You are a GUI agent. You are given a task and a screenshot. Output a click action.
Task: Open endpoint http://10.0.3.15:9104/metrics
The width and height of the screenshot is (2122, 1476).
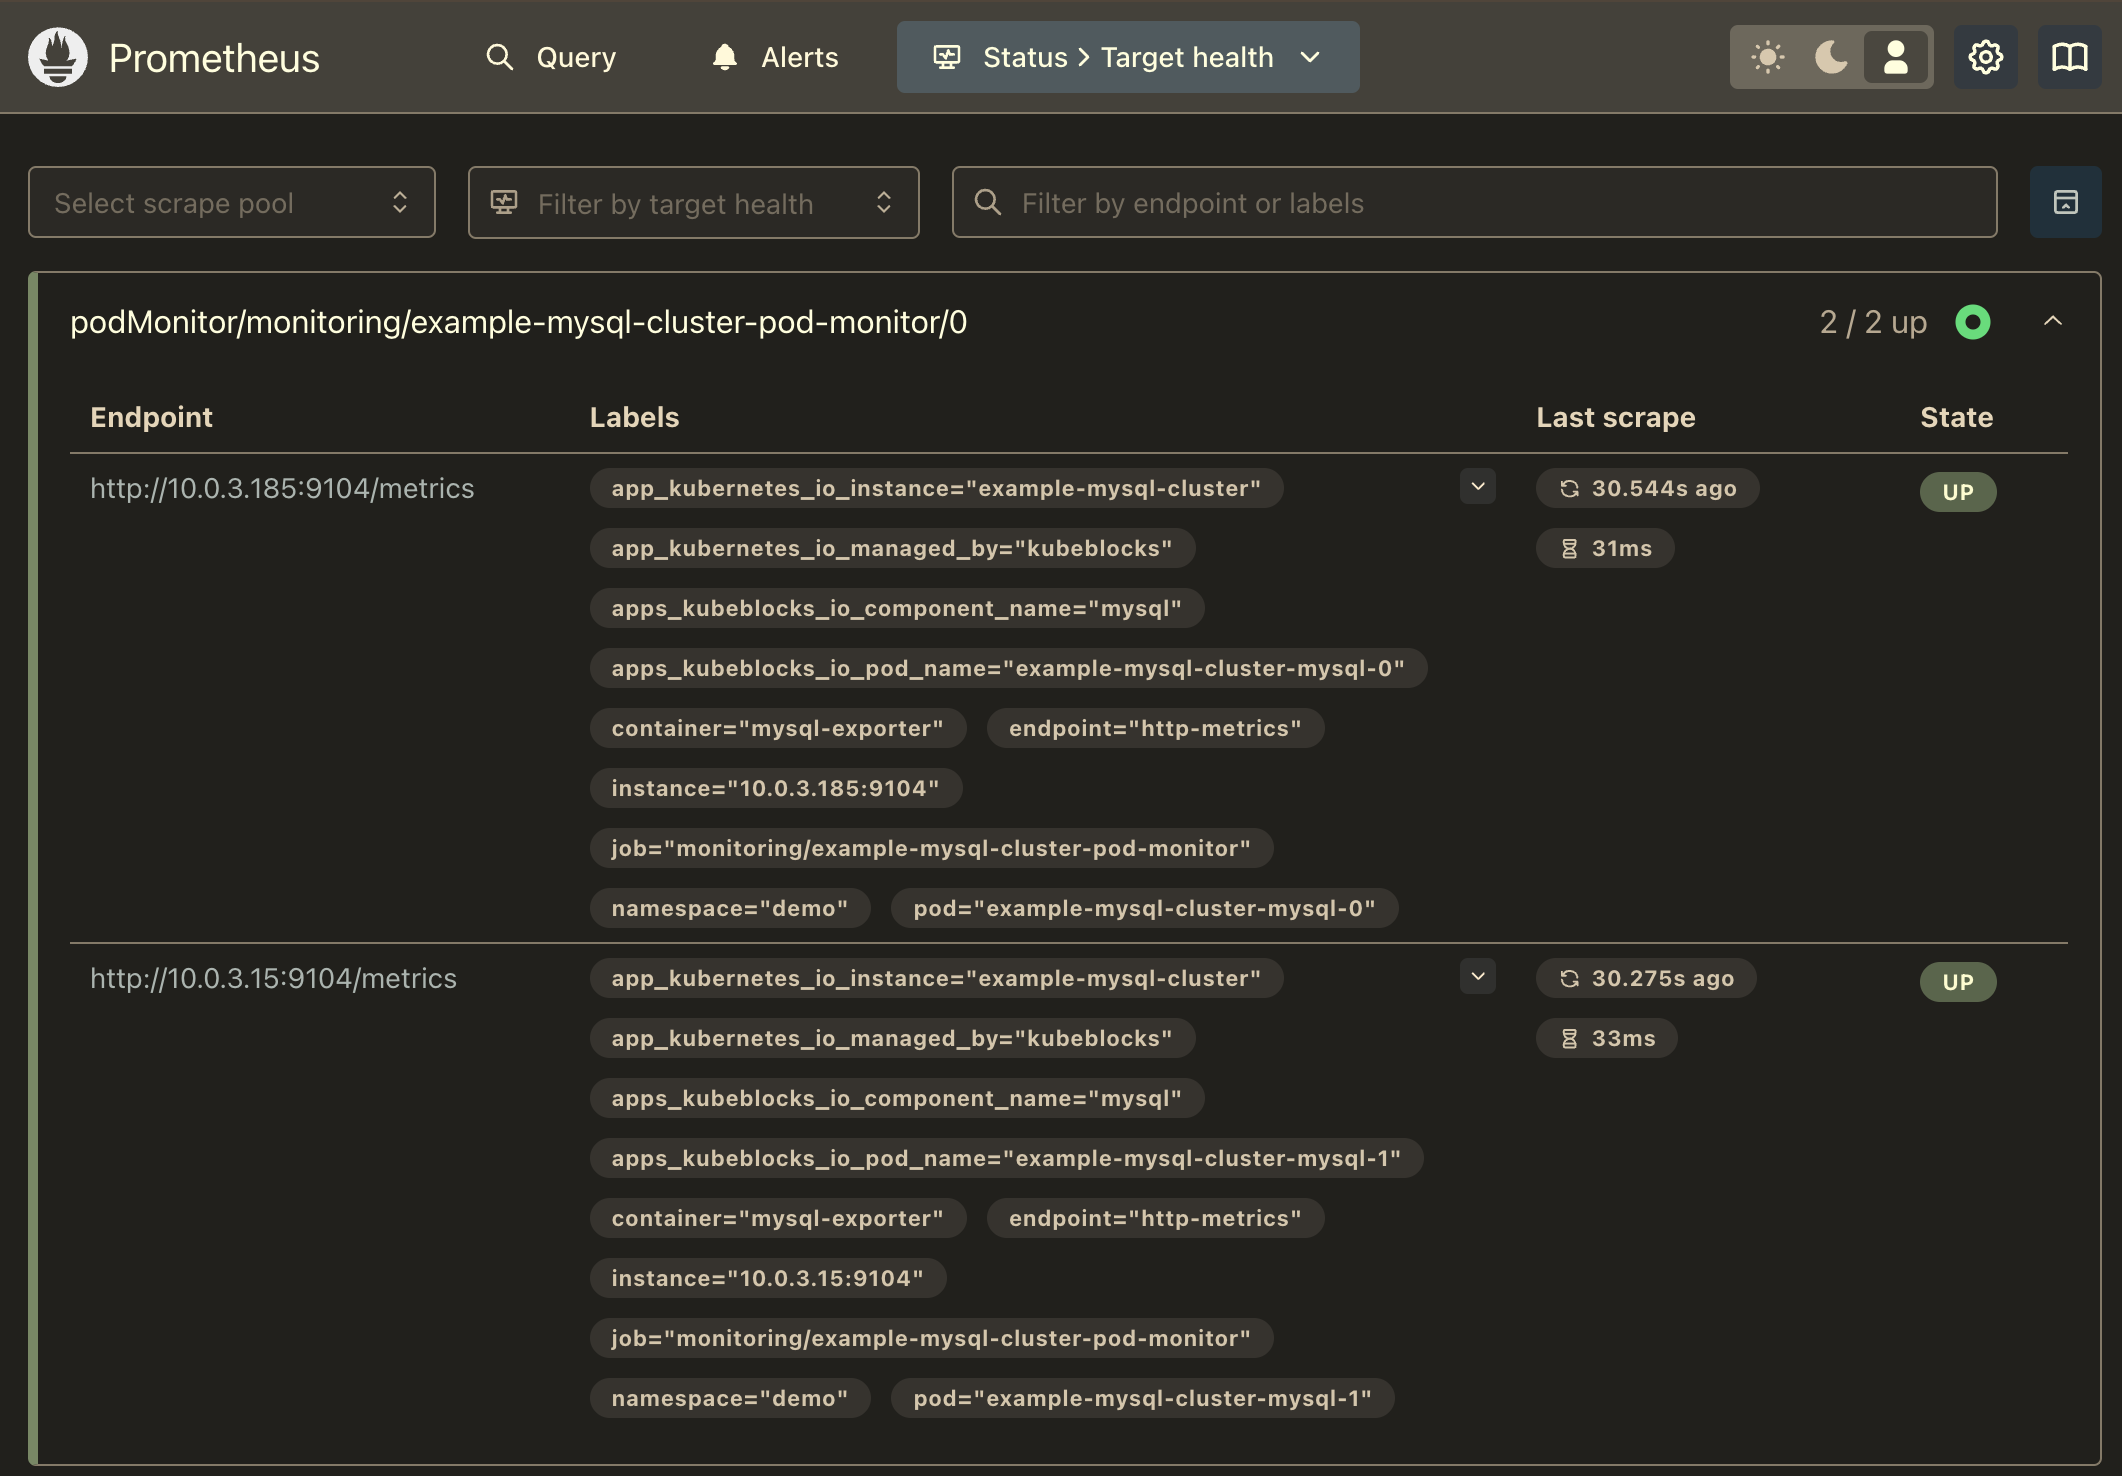(x=273, y=978)
